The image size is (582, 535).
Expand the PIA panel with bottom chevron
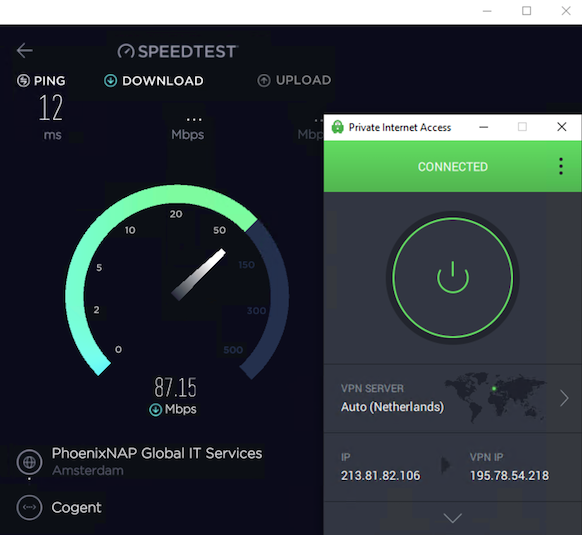[x=453, y=518]
